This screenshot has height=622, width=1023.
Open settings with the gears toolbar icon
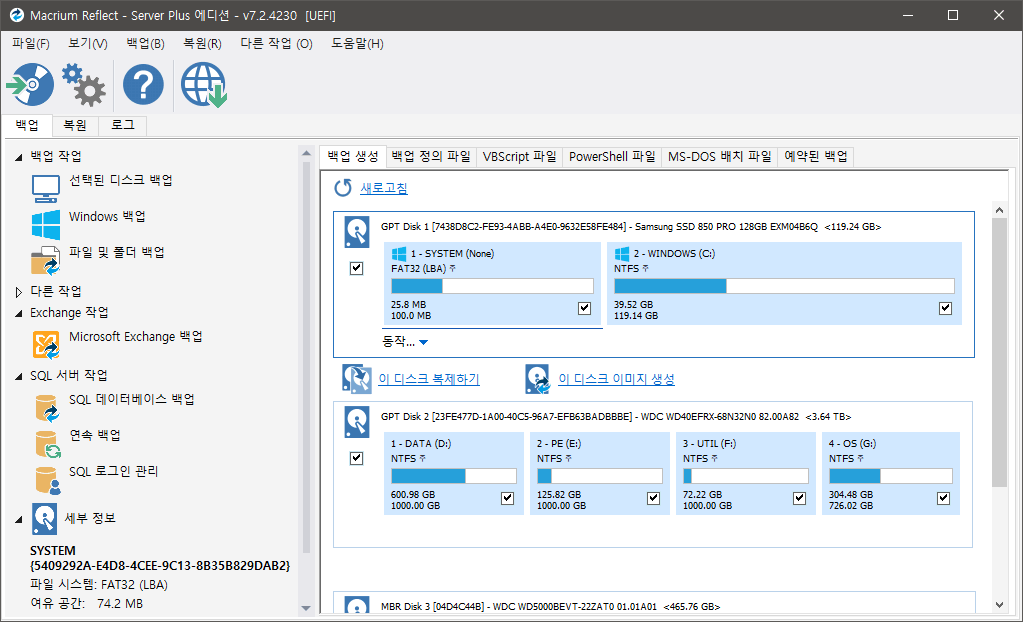[x=84, y=84]
